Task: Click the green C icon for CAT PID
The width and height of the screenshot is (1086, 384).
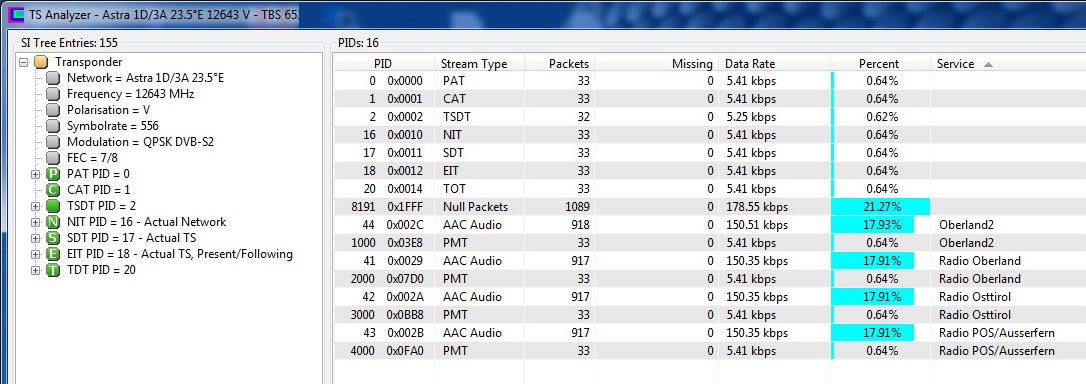Action: [53, 190]
